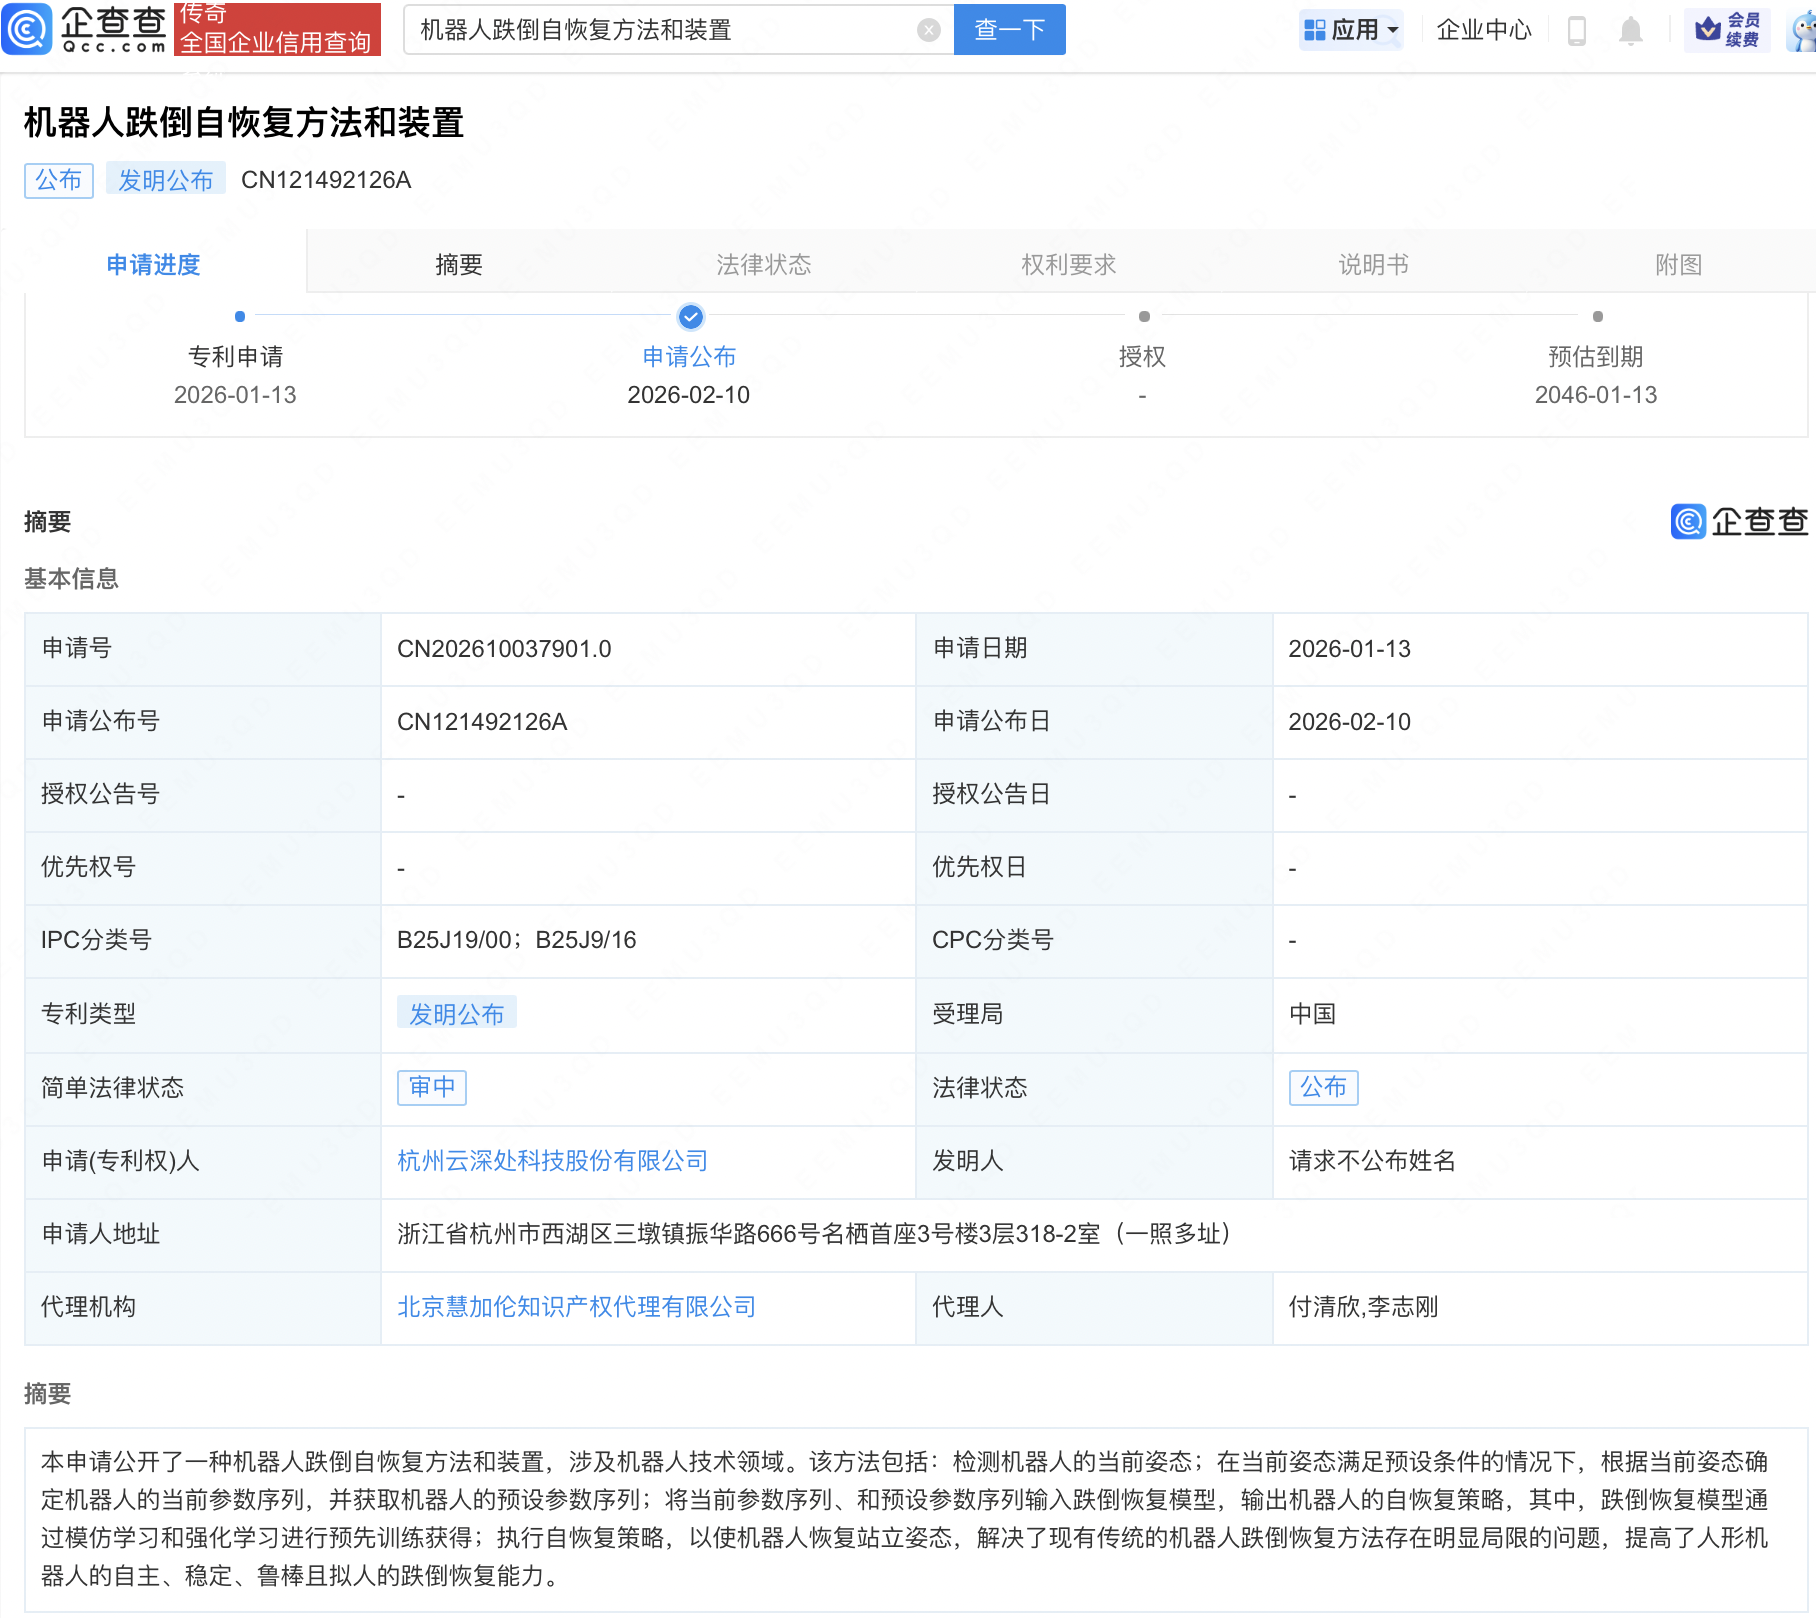Click the application grid icon

click(x=1314, y=30)
